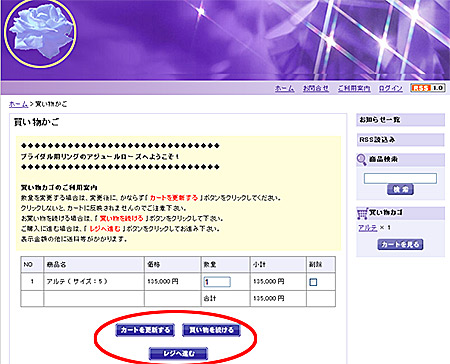Viewport: 450px width, 364px height.
Task: Open お問合せ in the top navigation
Action: point(316,88)
